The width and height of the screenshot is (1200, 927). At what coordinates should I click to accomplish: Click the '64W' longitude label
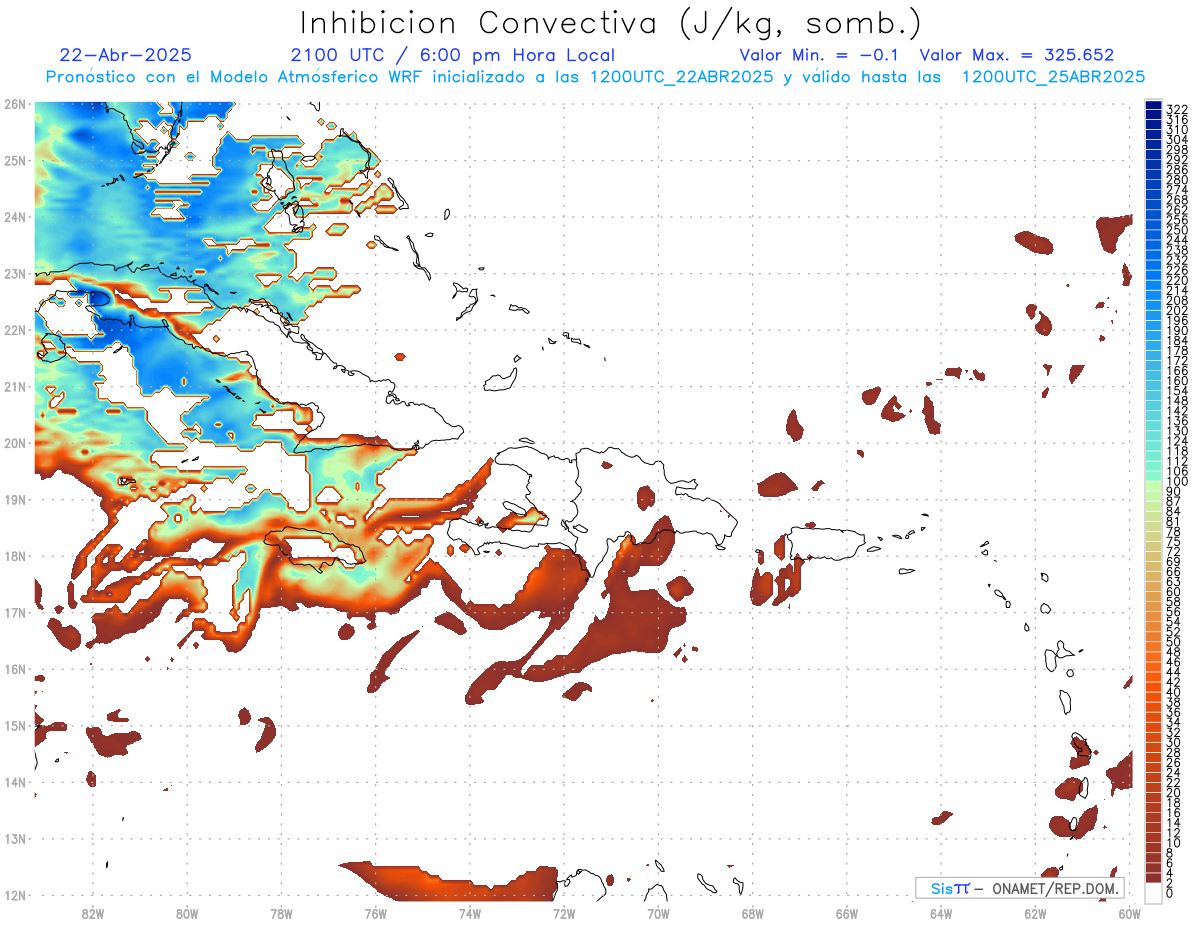tap(941, 913)
